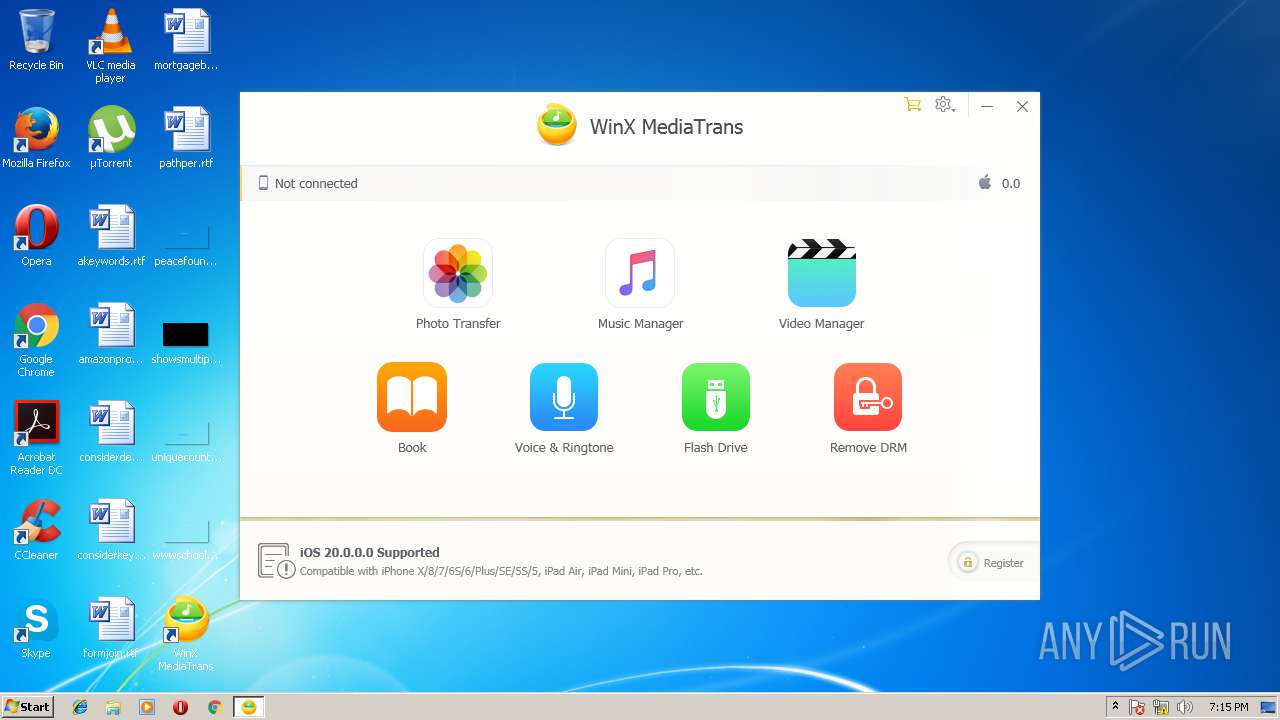Select the µTorrent desktop shortcut
The image size is (1280, 720).
click(x=111, y=138)
